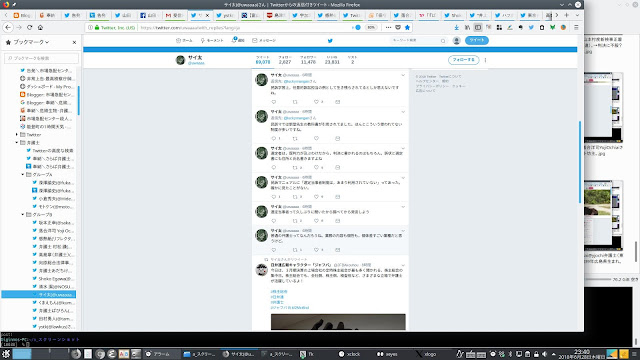Open the page actions three-dot menu
This screenshot has height=360, width=640.
tap(388, 27)
